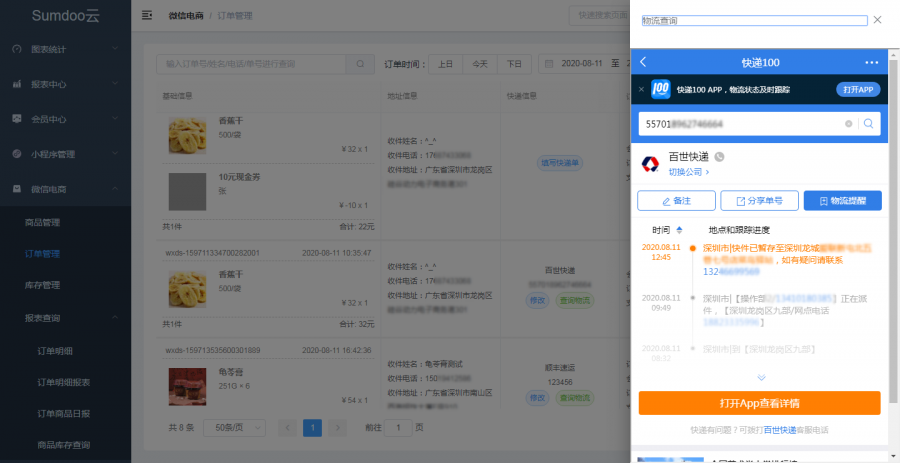Click the tracking number input

coord(742,124)
